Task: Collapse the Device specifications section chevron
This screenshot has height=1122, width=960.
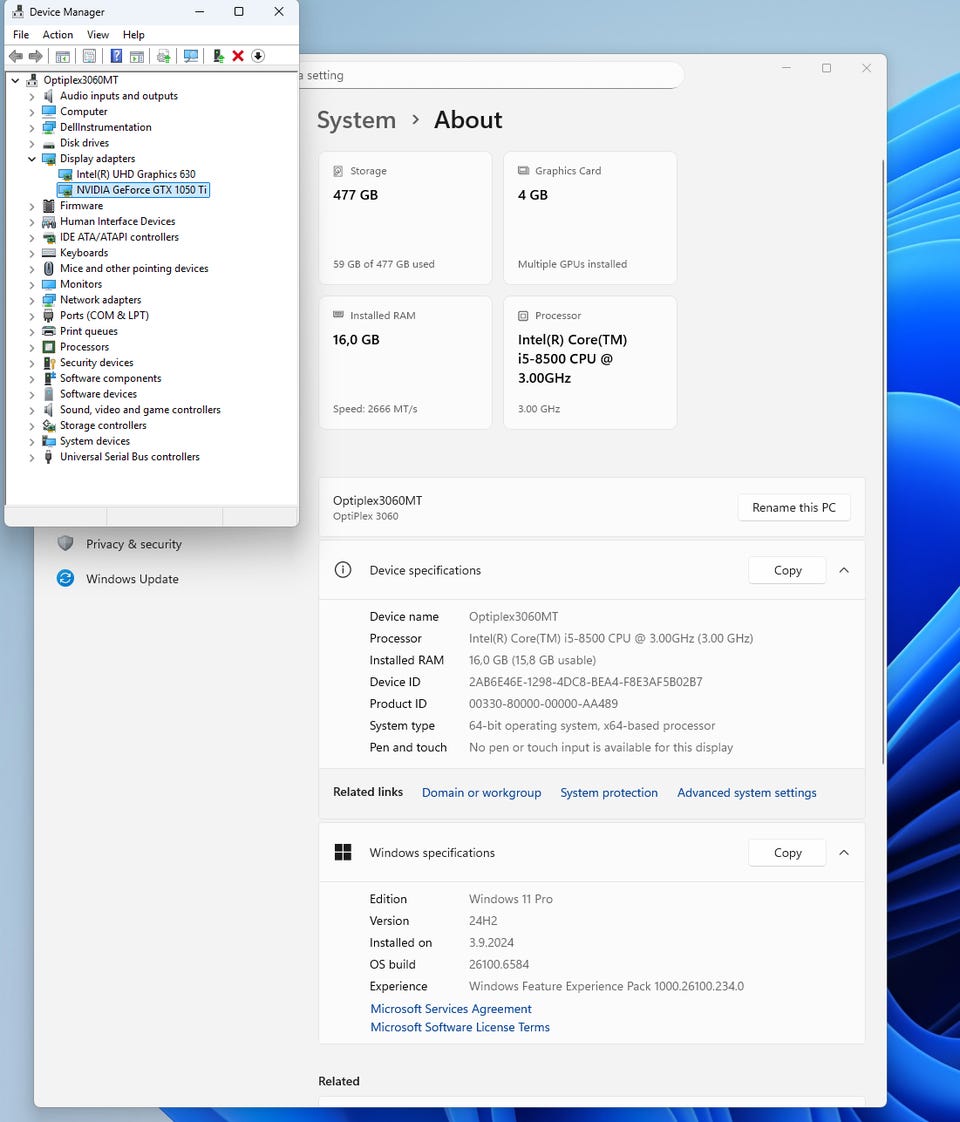Action: click(x=844, y=570)
